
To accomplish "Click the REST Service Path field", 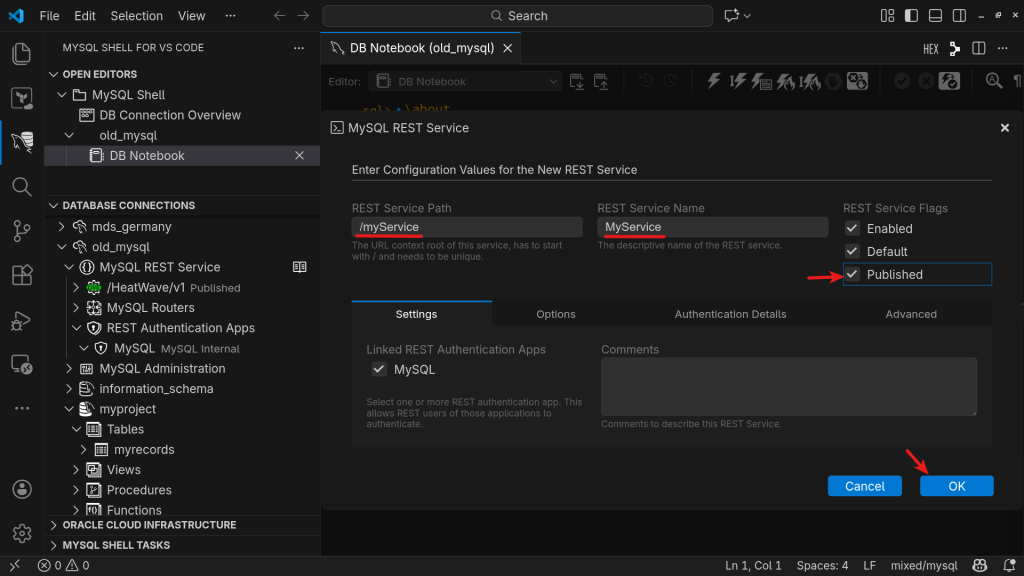I will click(466, 227).
